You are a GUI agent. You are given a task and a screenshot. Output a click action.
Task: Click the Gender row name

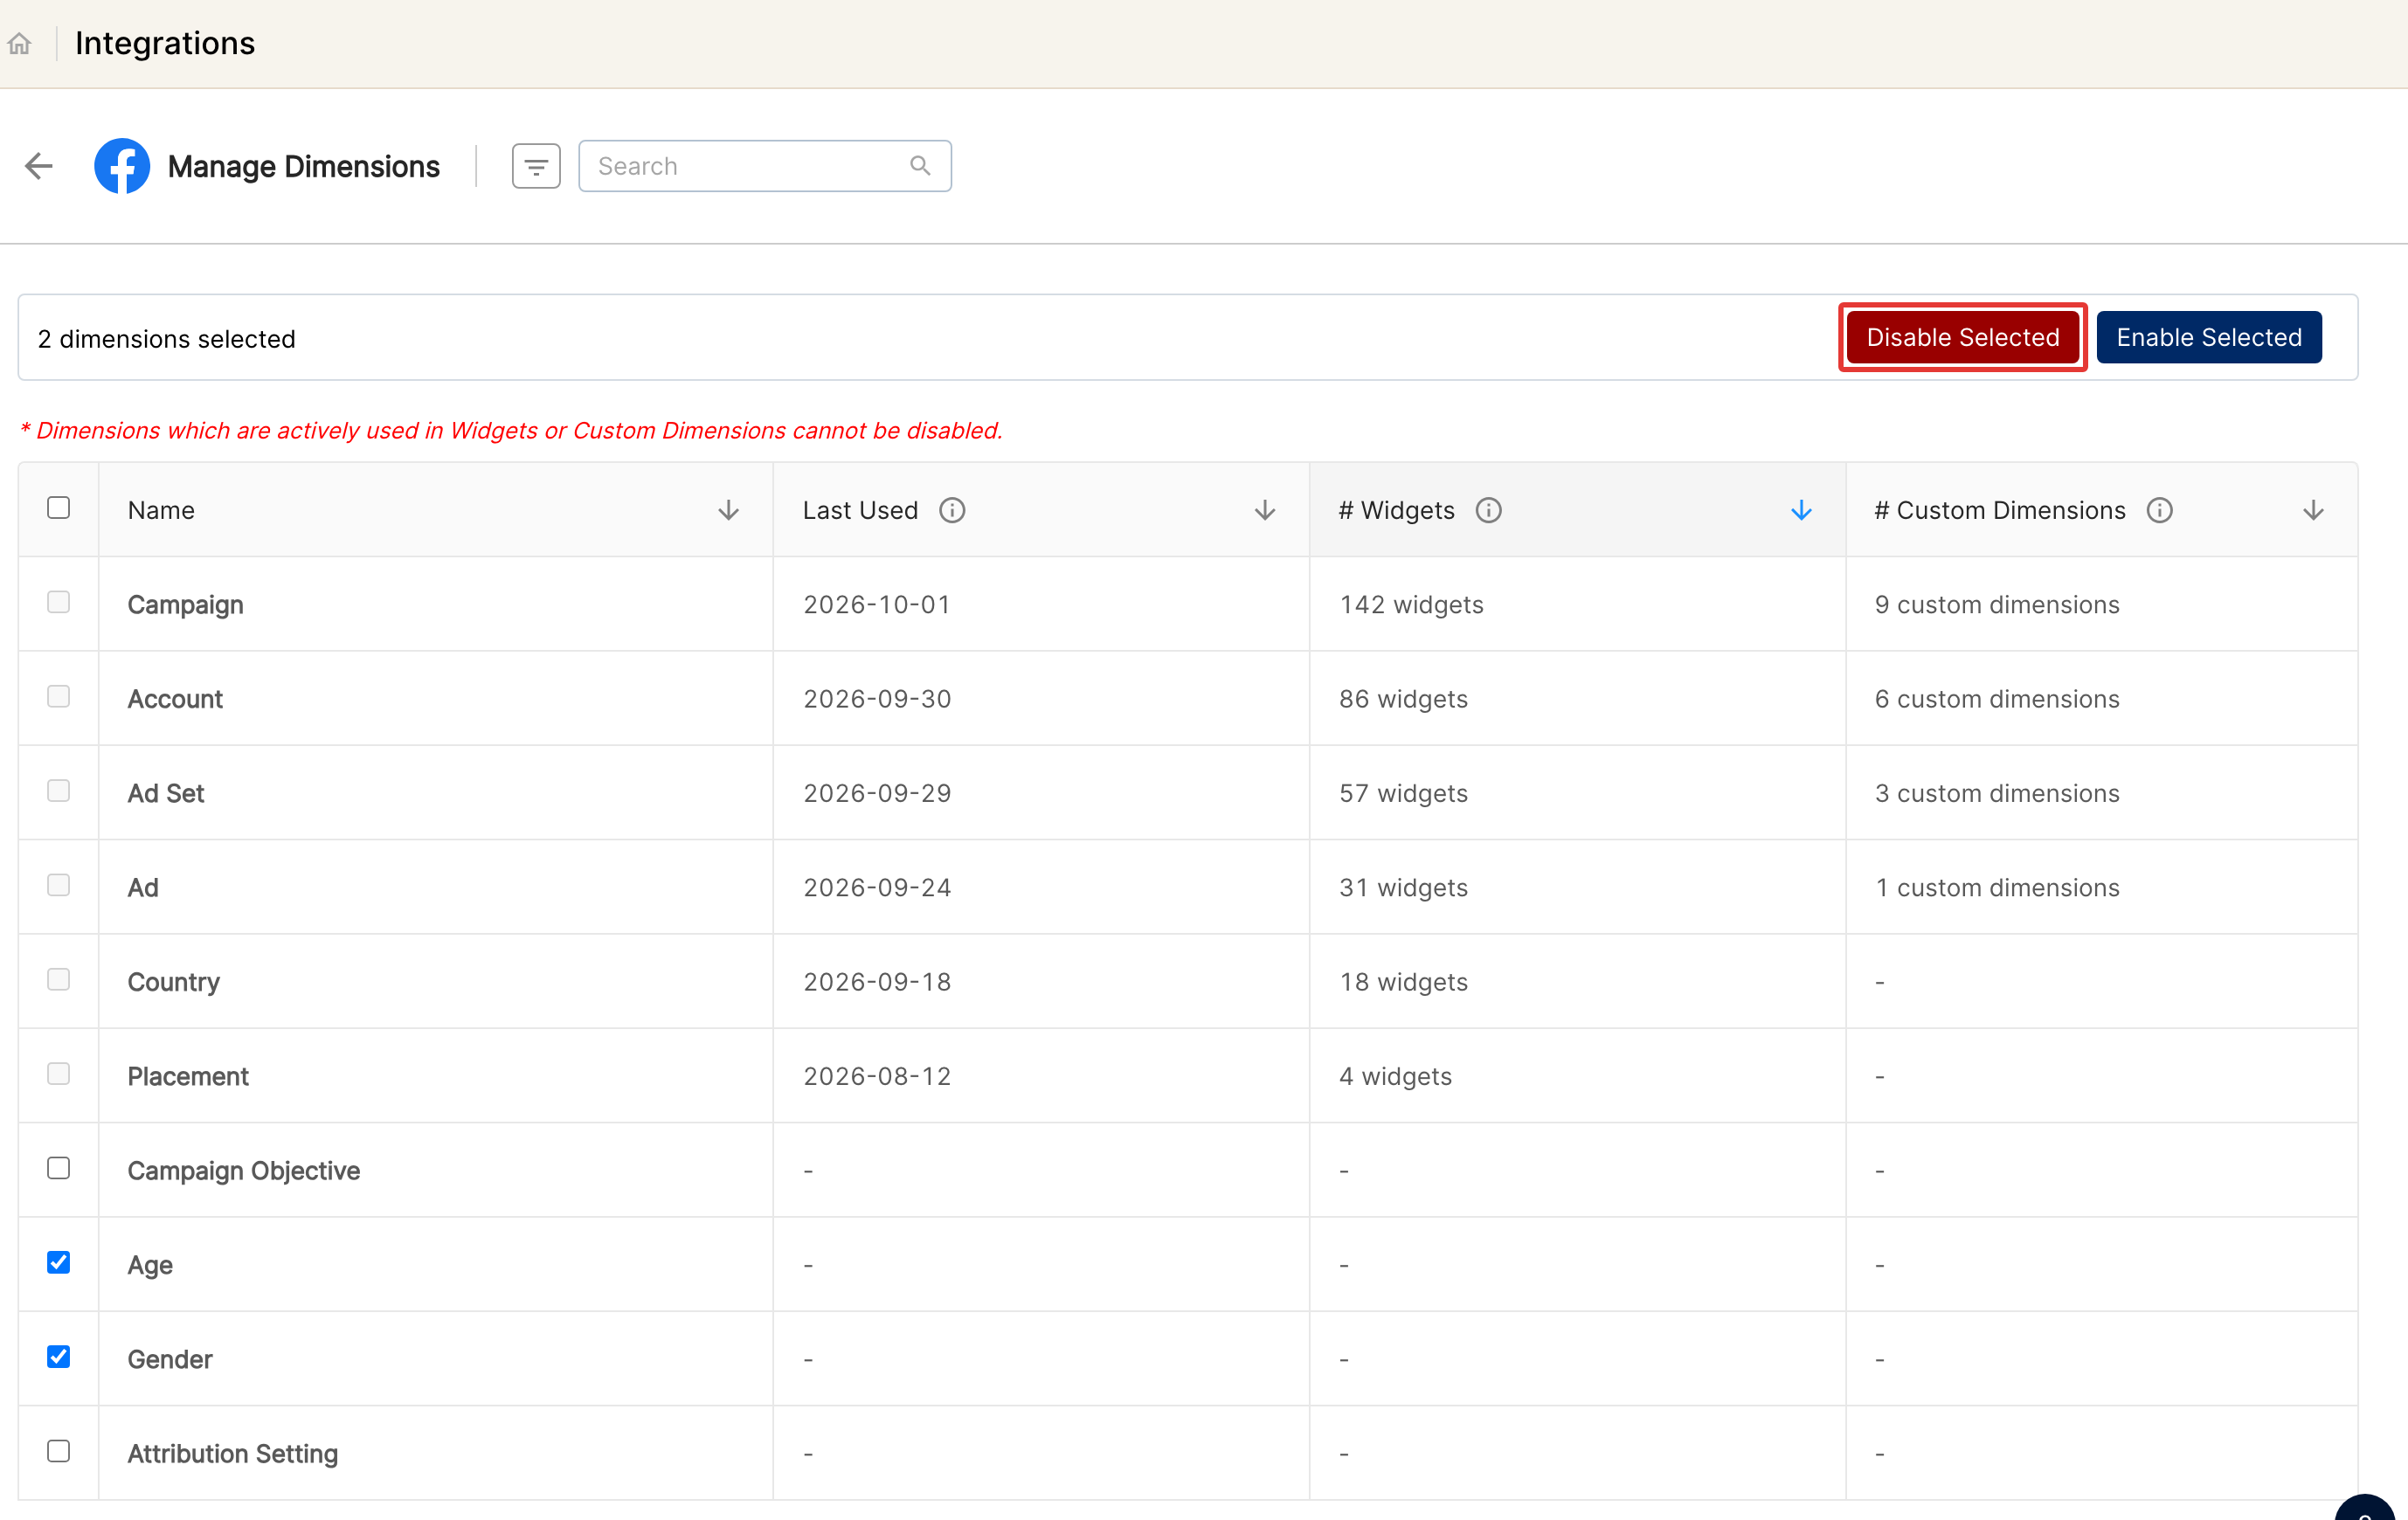(x=170, y=1359)
